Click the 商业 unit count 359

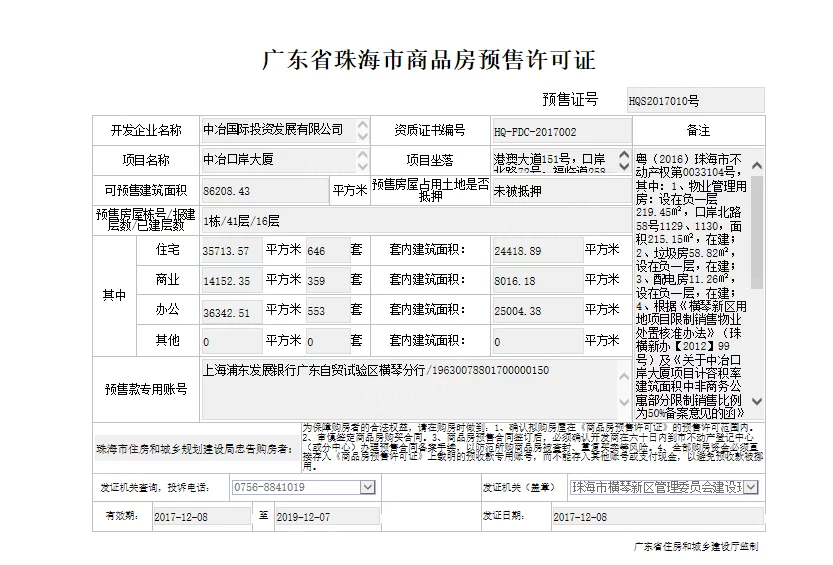coord(328,280)
